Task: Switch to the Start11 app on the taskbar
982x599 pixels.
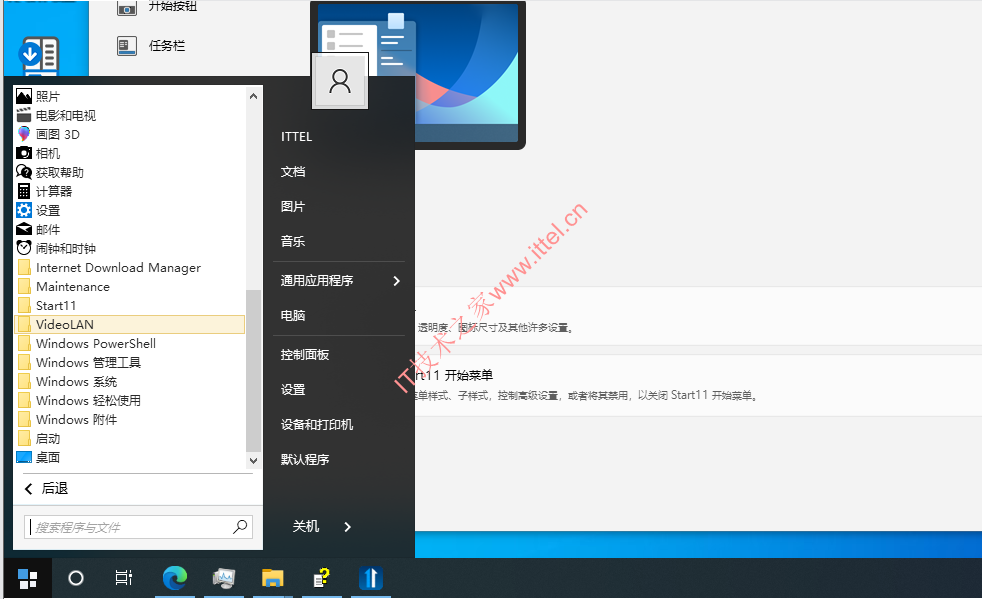Action: tap(371, 578)
